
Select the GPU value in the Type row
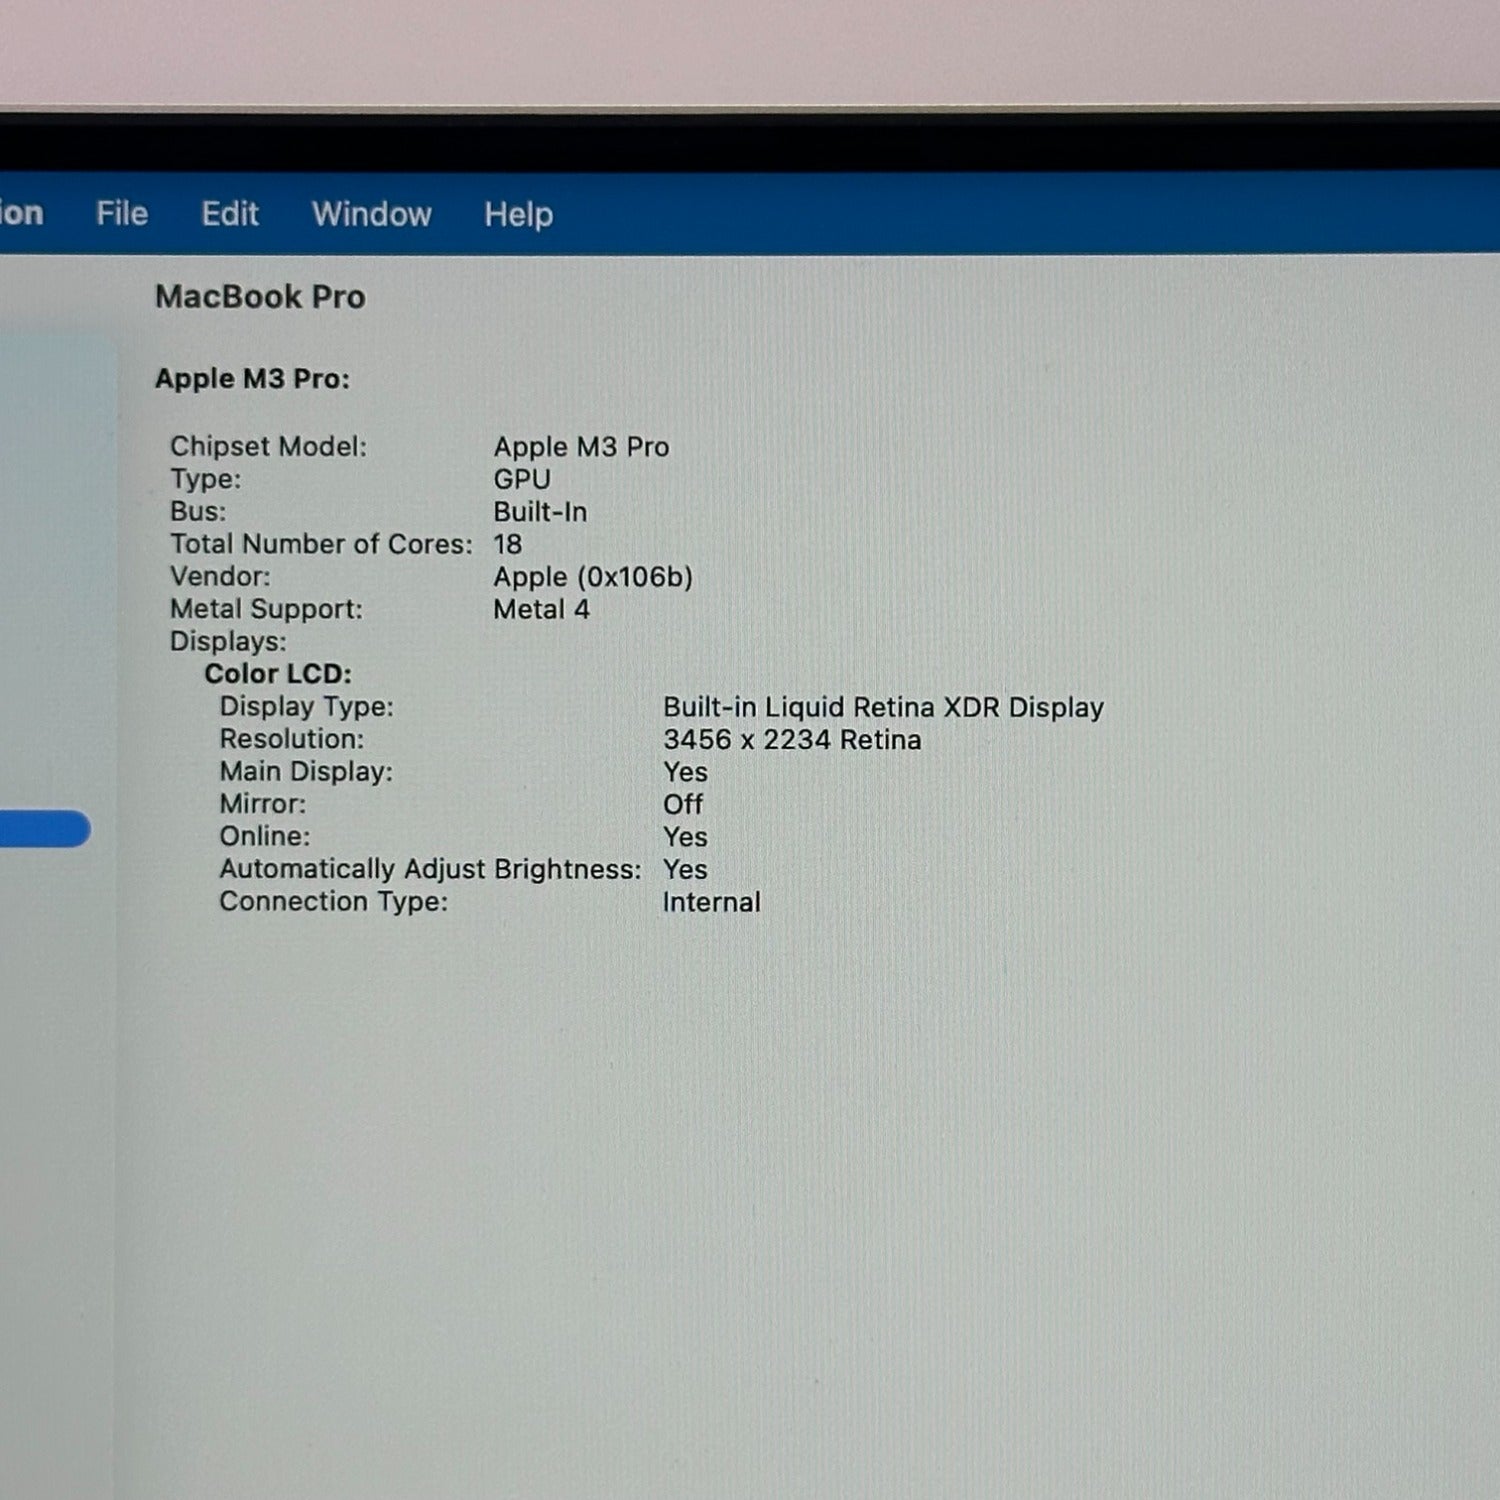pyautogui.click(x=521, y=479)
